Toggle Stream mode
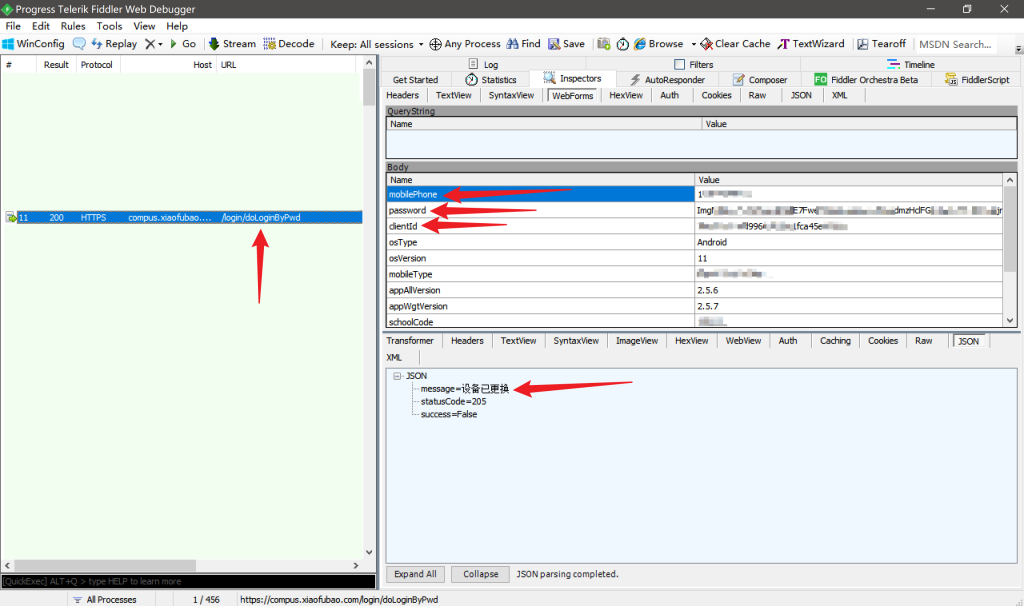The height and width of the screenshot is (606, 1024). [232, 44]
